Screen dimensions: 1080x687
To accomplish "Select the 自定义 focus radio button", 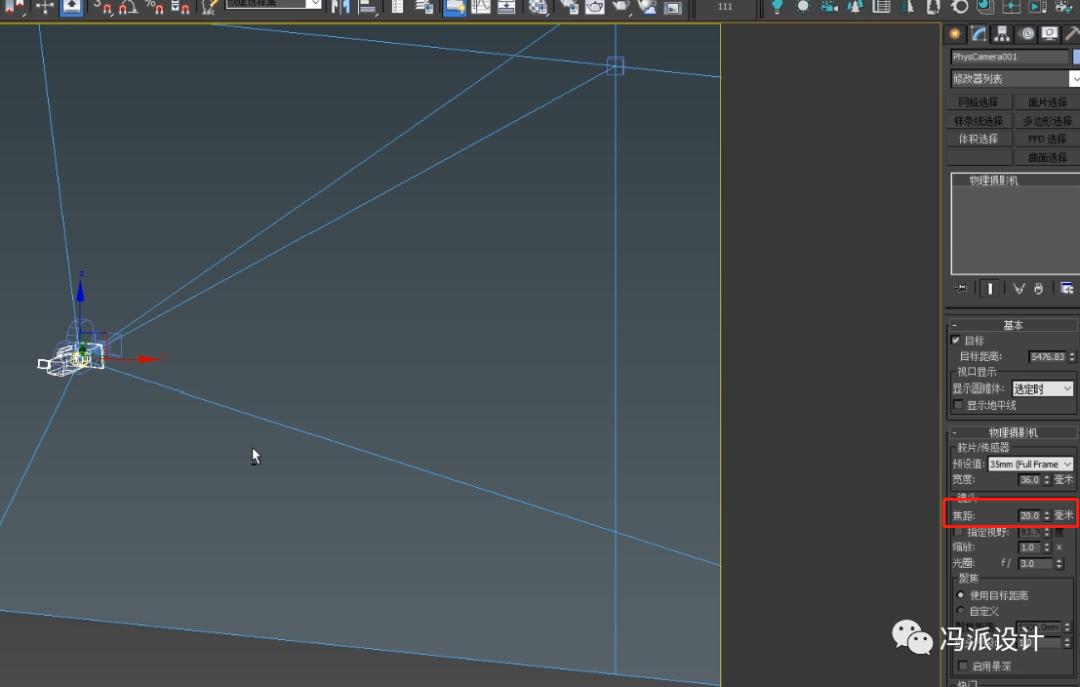I will [x=961, y=611].
